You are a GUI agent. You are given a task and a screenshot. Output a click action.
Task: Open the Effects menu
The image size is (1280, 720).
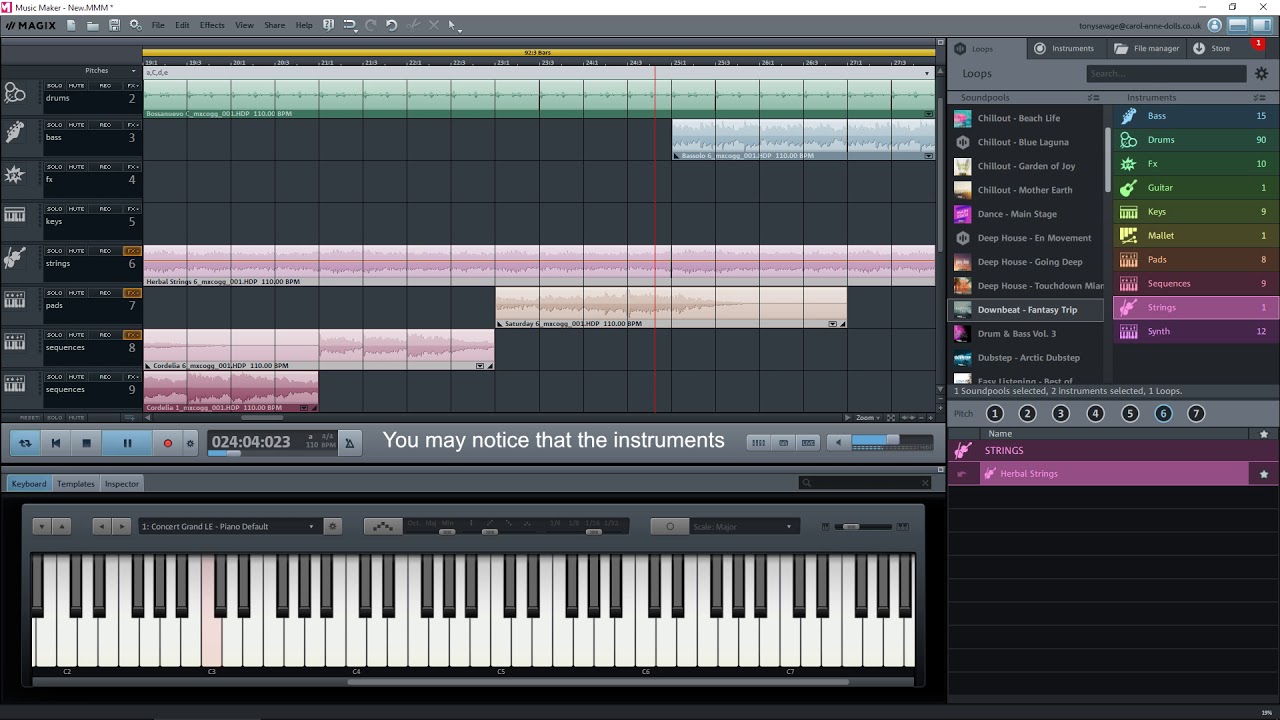point(212,25)
